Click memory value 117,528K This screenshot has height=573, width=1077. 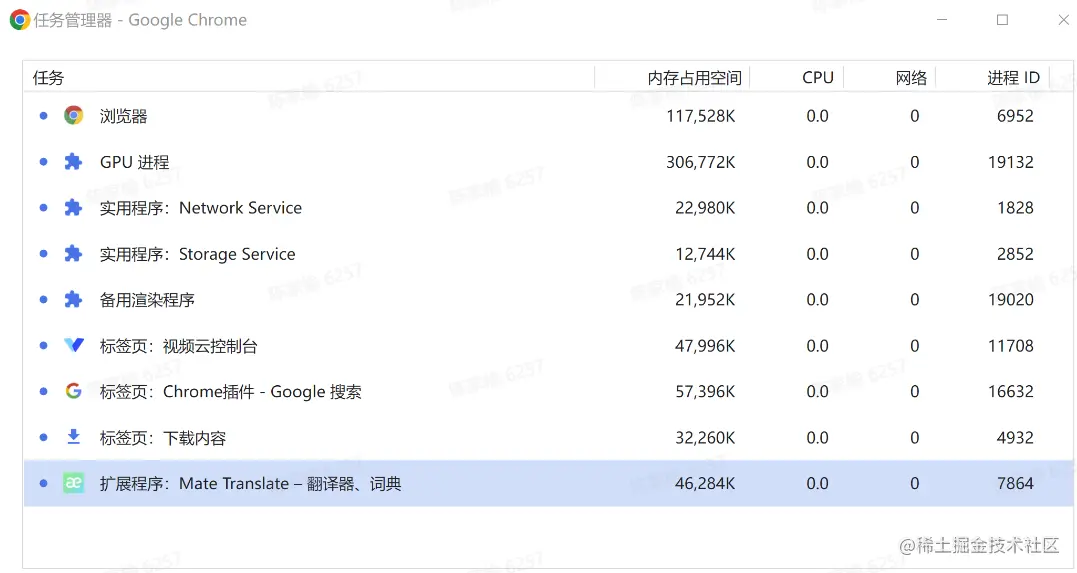point(701,116)
